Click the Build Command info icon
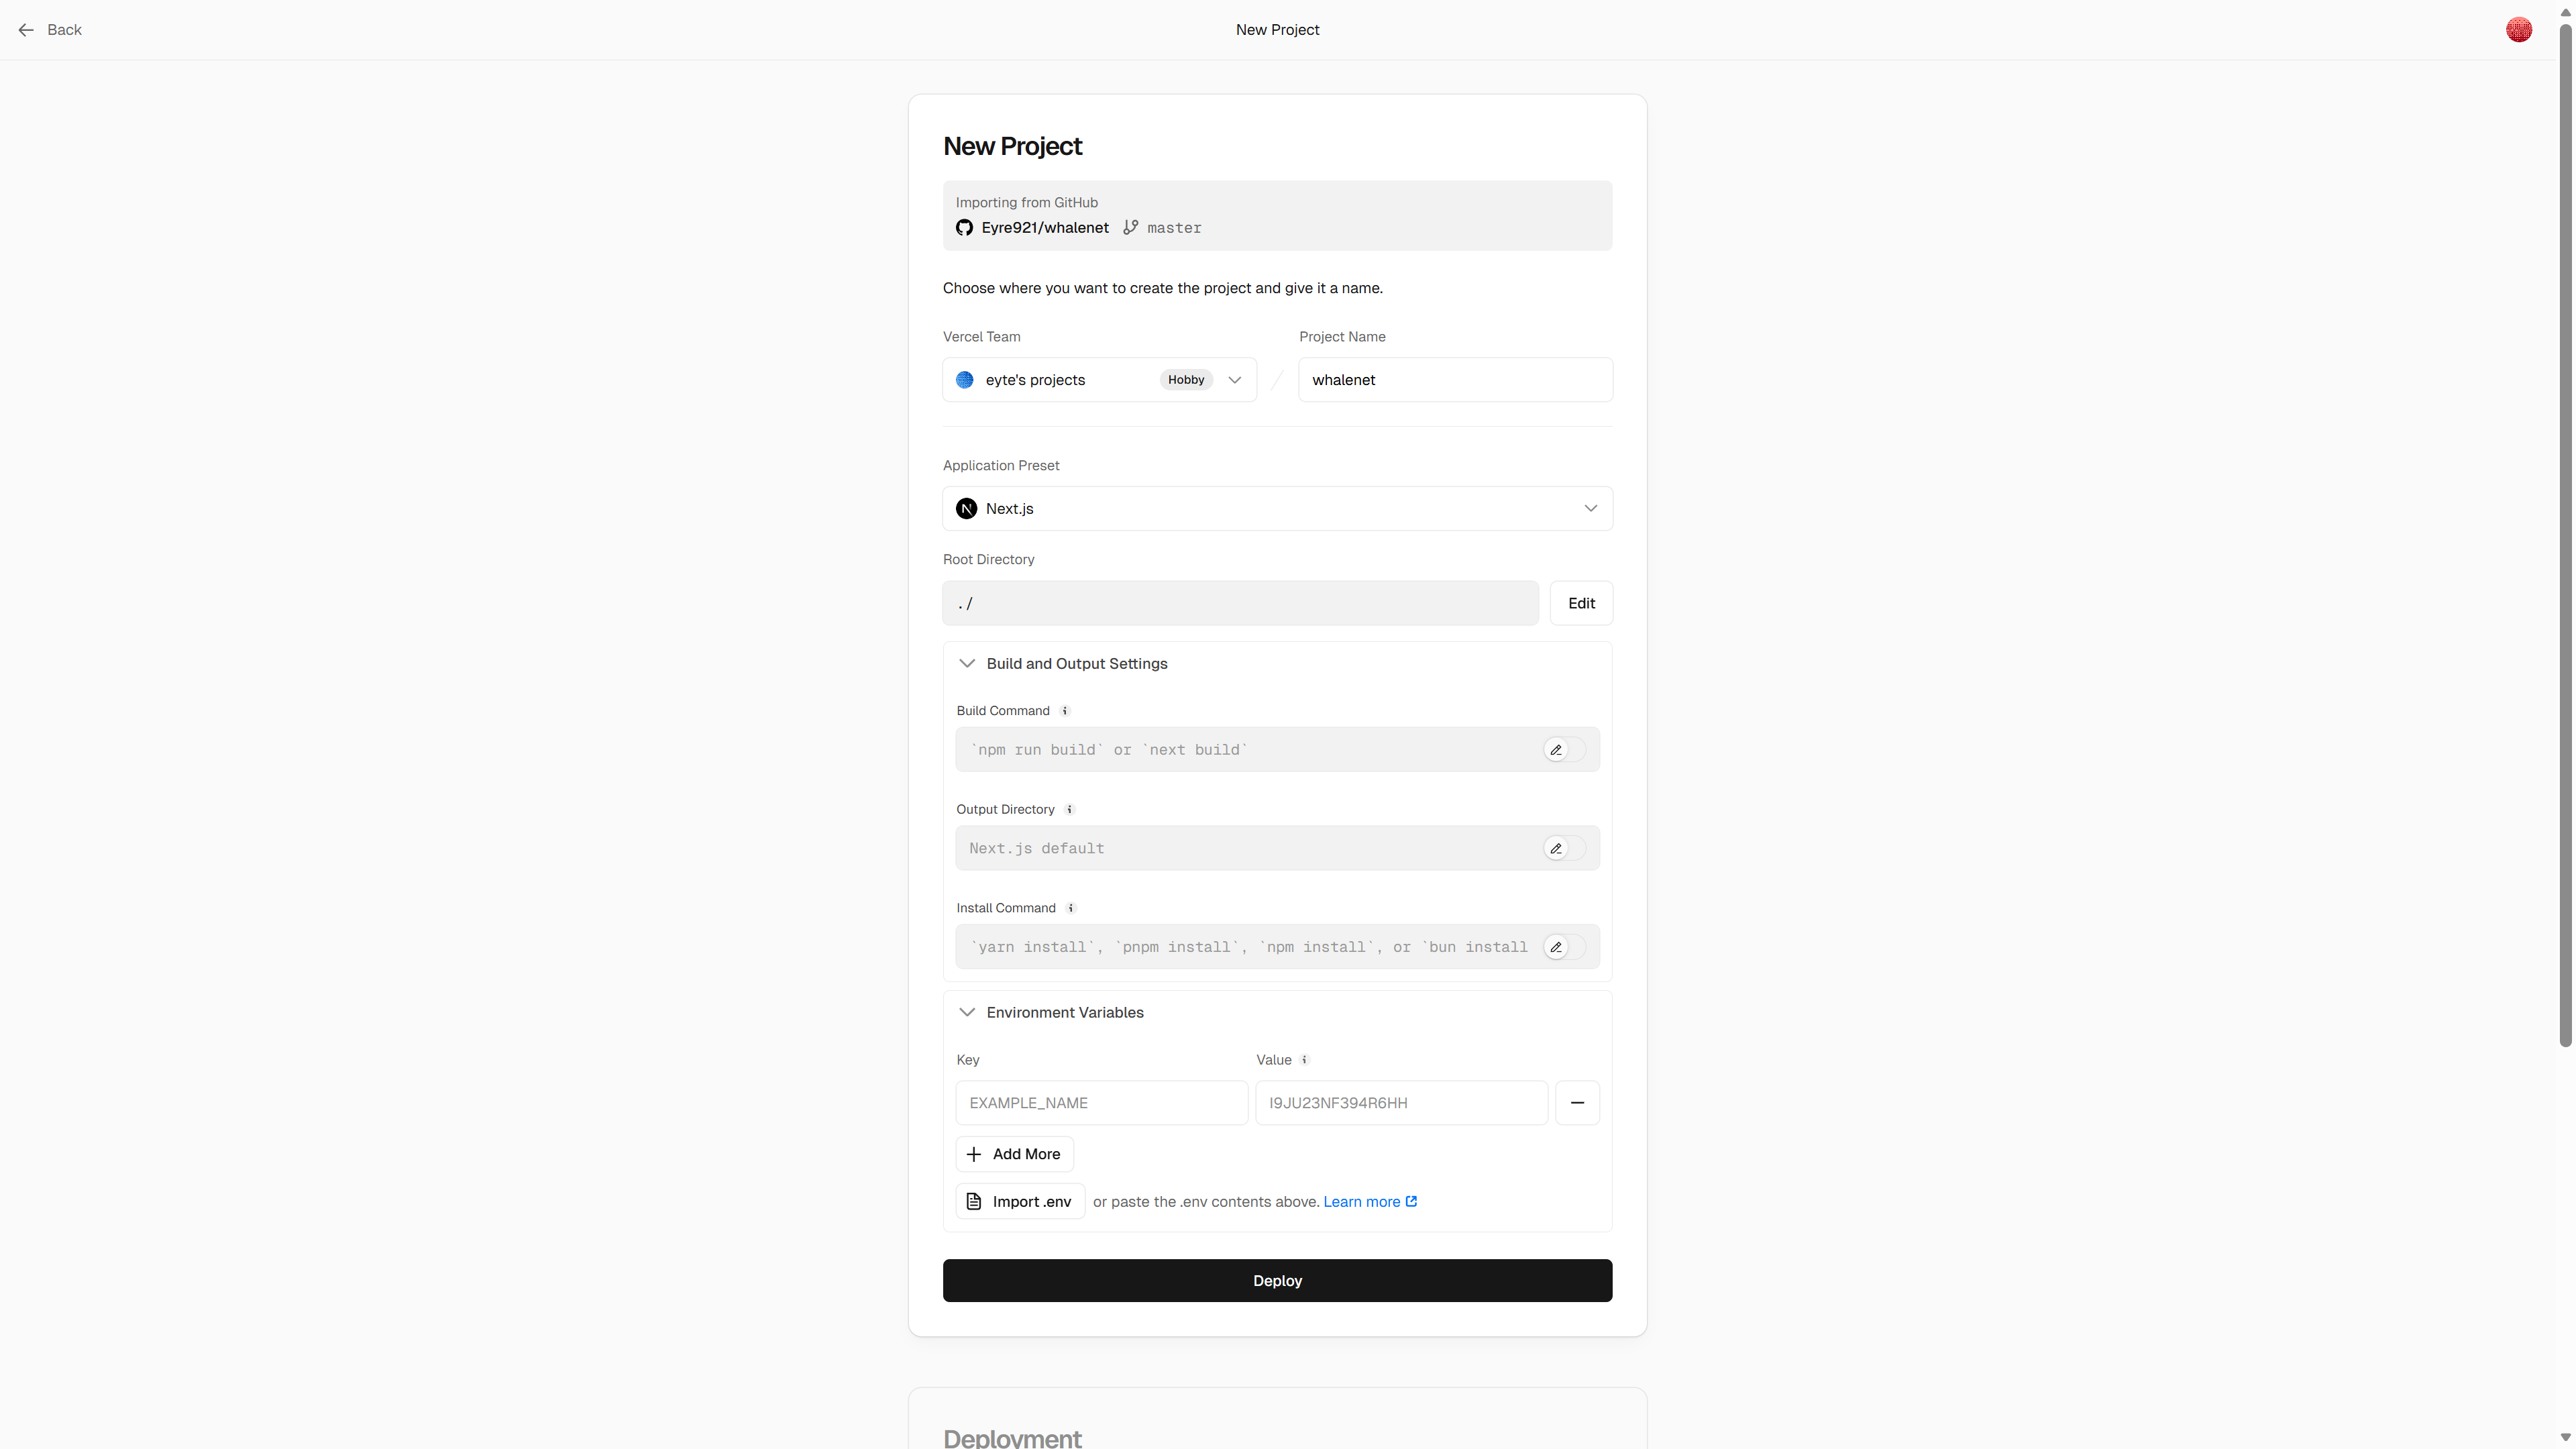 coord(1065,711)
